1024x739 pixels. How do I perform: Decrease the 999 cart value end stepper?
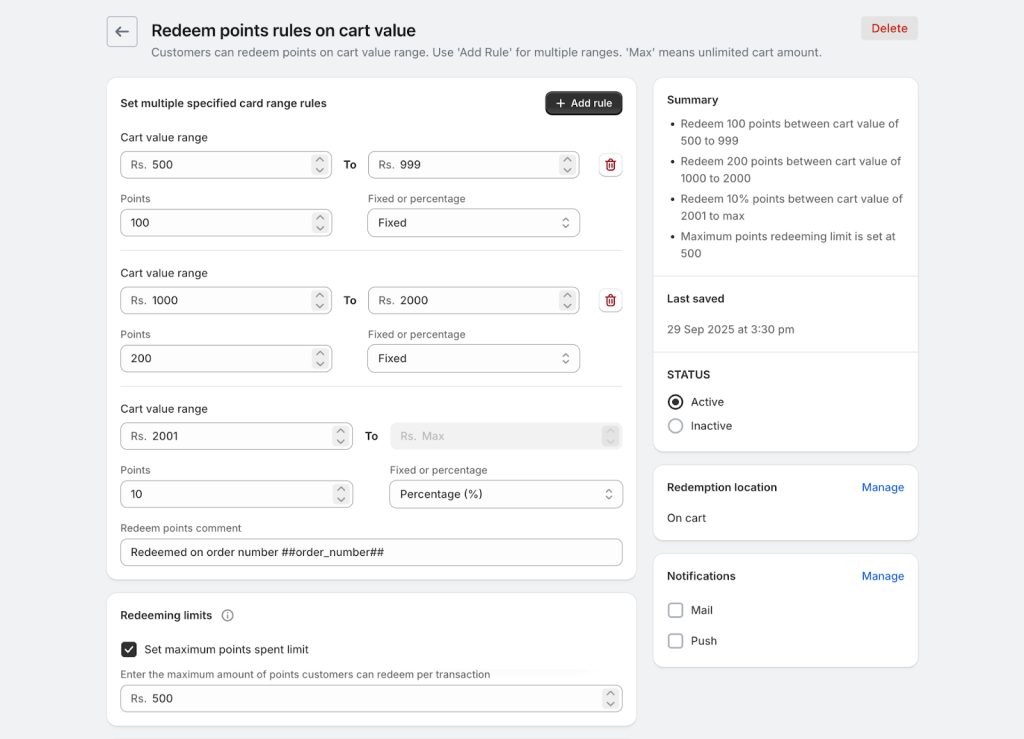567,170
